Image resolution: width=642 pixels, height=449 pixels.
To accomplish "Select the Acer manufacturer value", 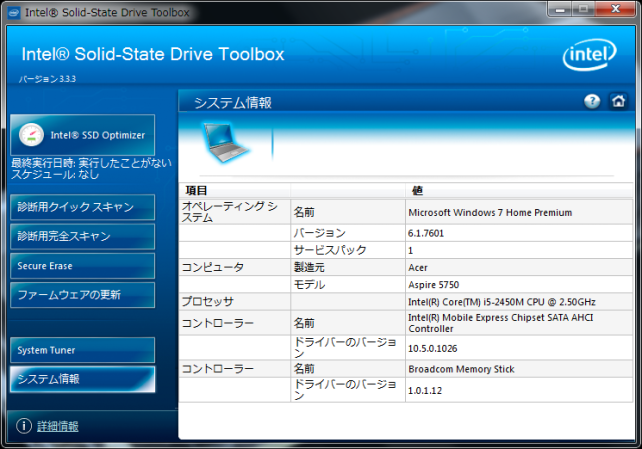I will [418, 268].
